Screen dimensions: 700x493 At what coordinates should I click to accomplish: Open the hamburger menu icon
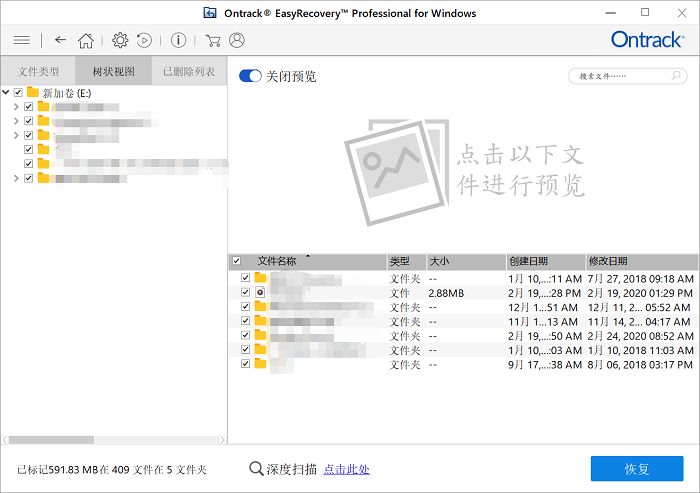(22, 40)
